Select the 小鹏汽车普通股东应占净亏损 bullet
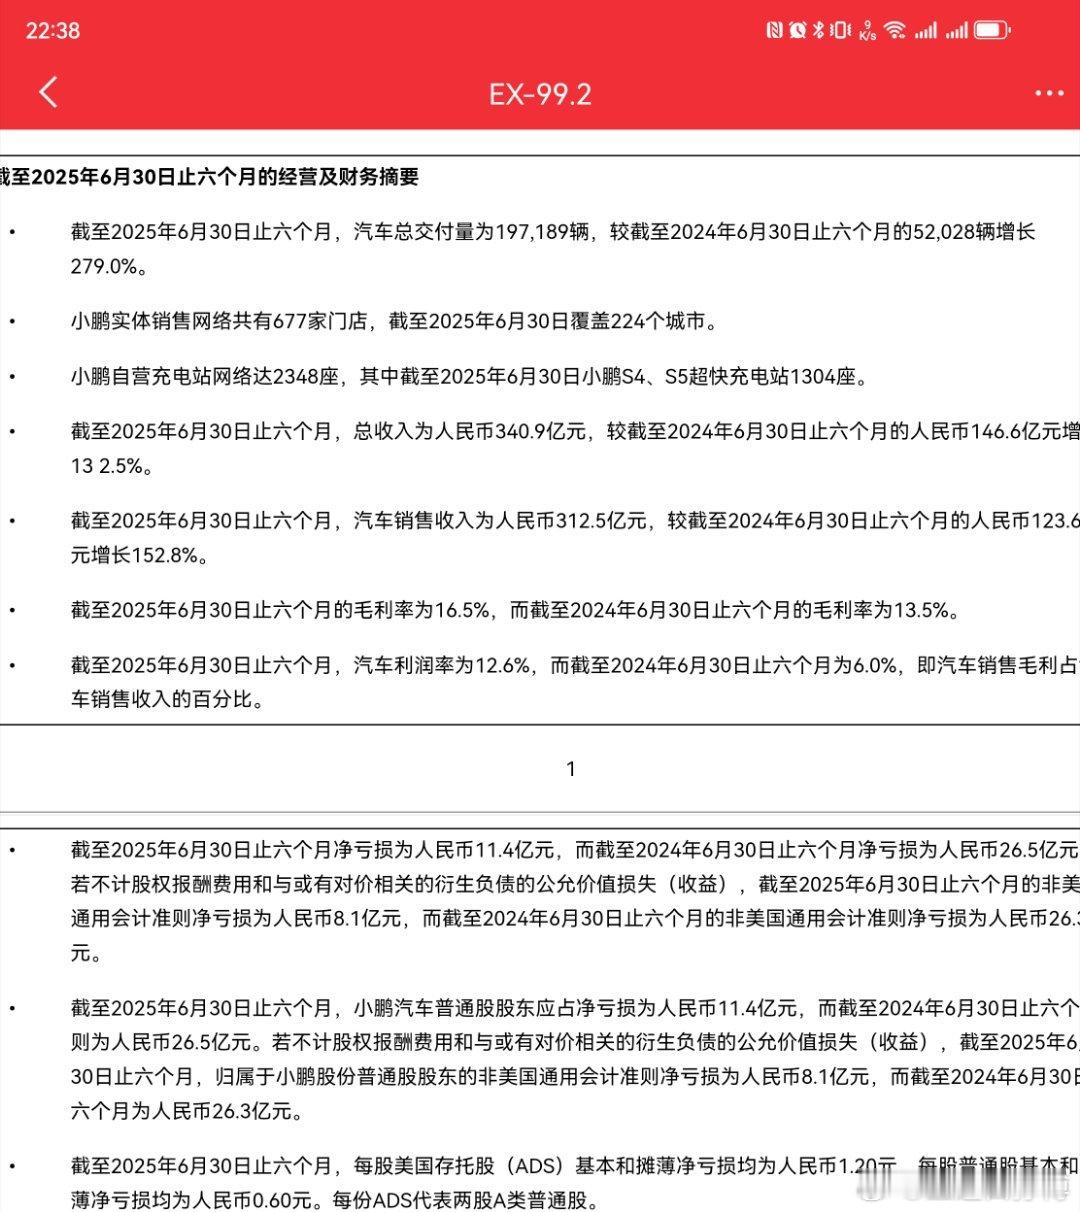1080x1212 pixels. coord(575,1007)
